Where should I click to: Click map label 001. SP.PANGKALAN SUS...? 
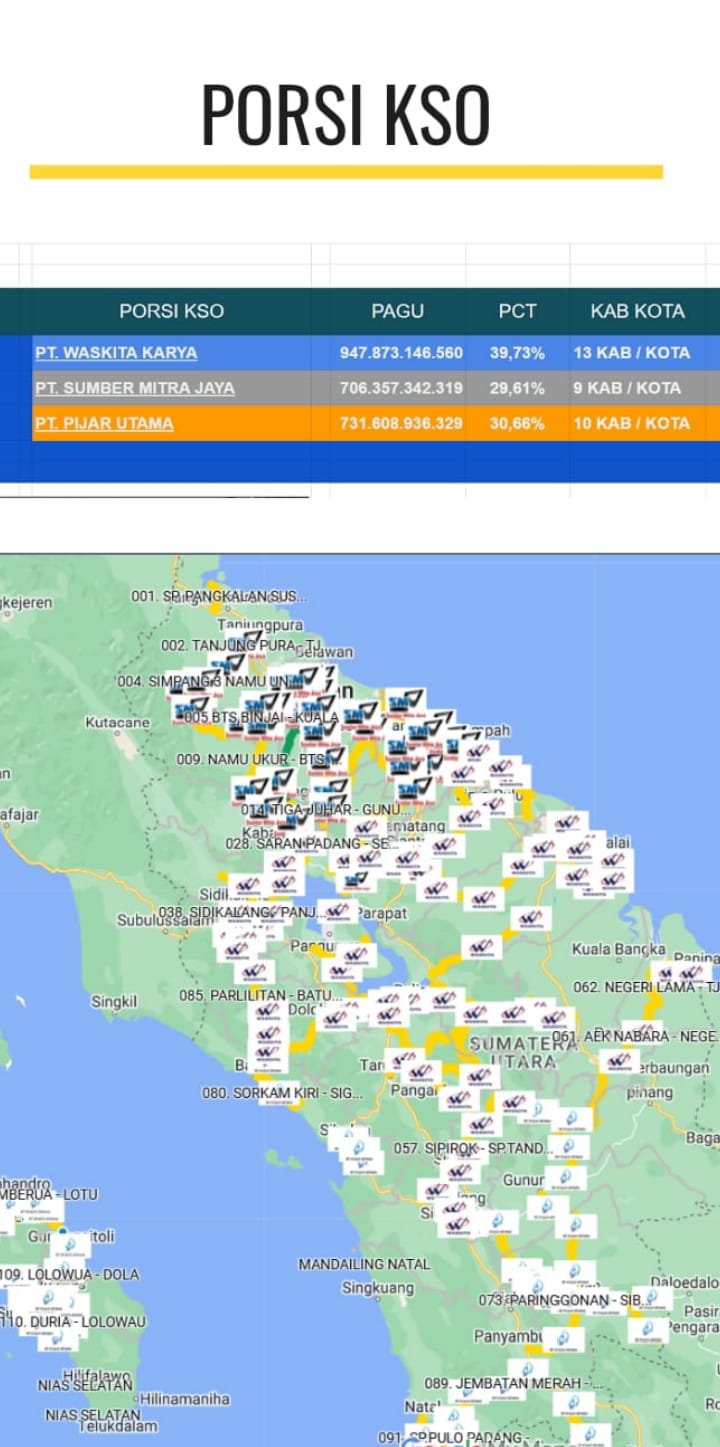[219, 596]
